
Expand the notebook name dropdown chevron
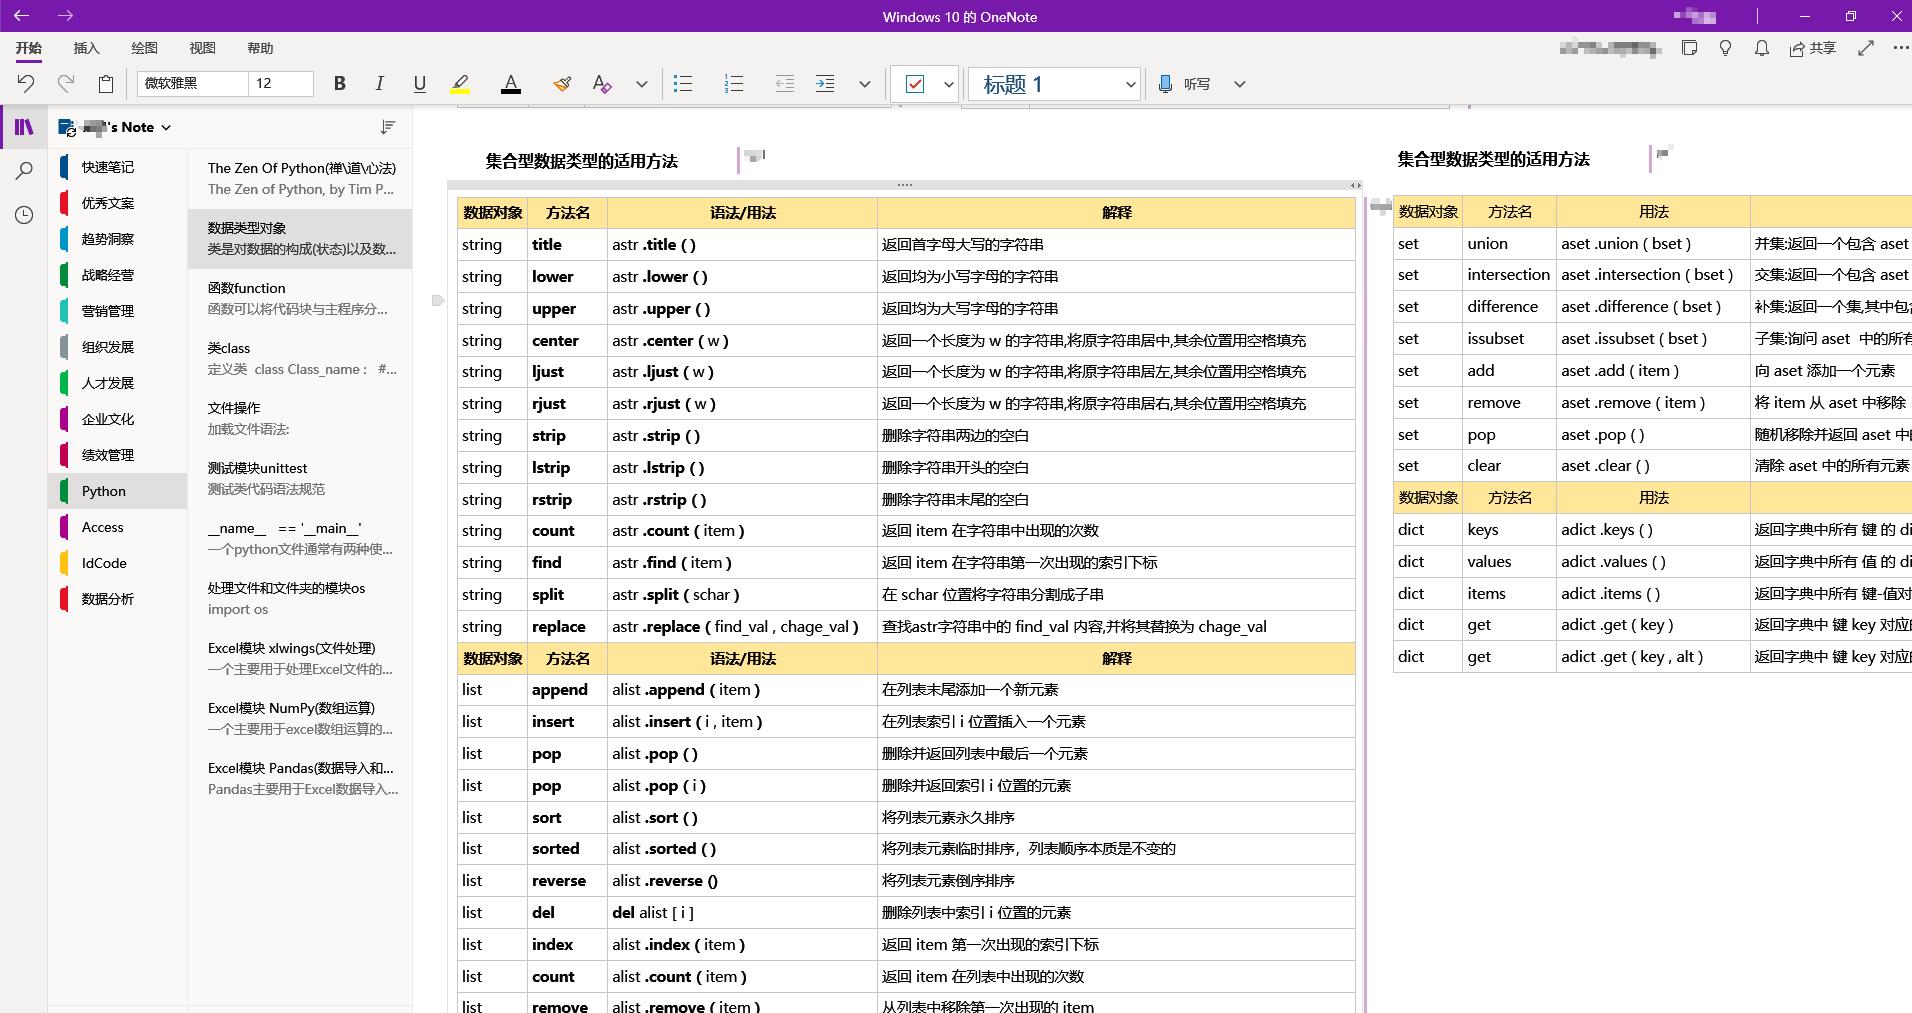(166, 128)
